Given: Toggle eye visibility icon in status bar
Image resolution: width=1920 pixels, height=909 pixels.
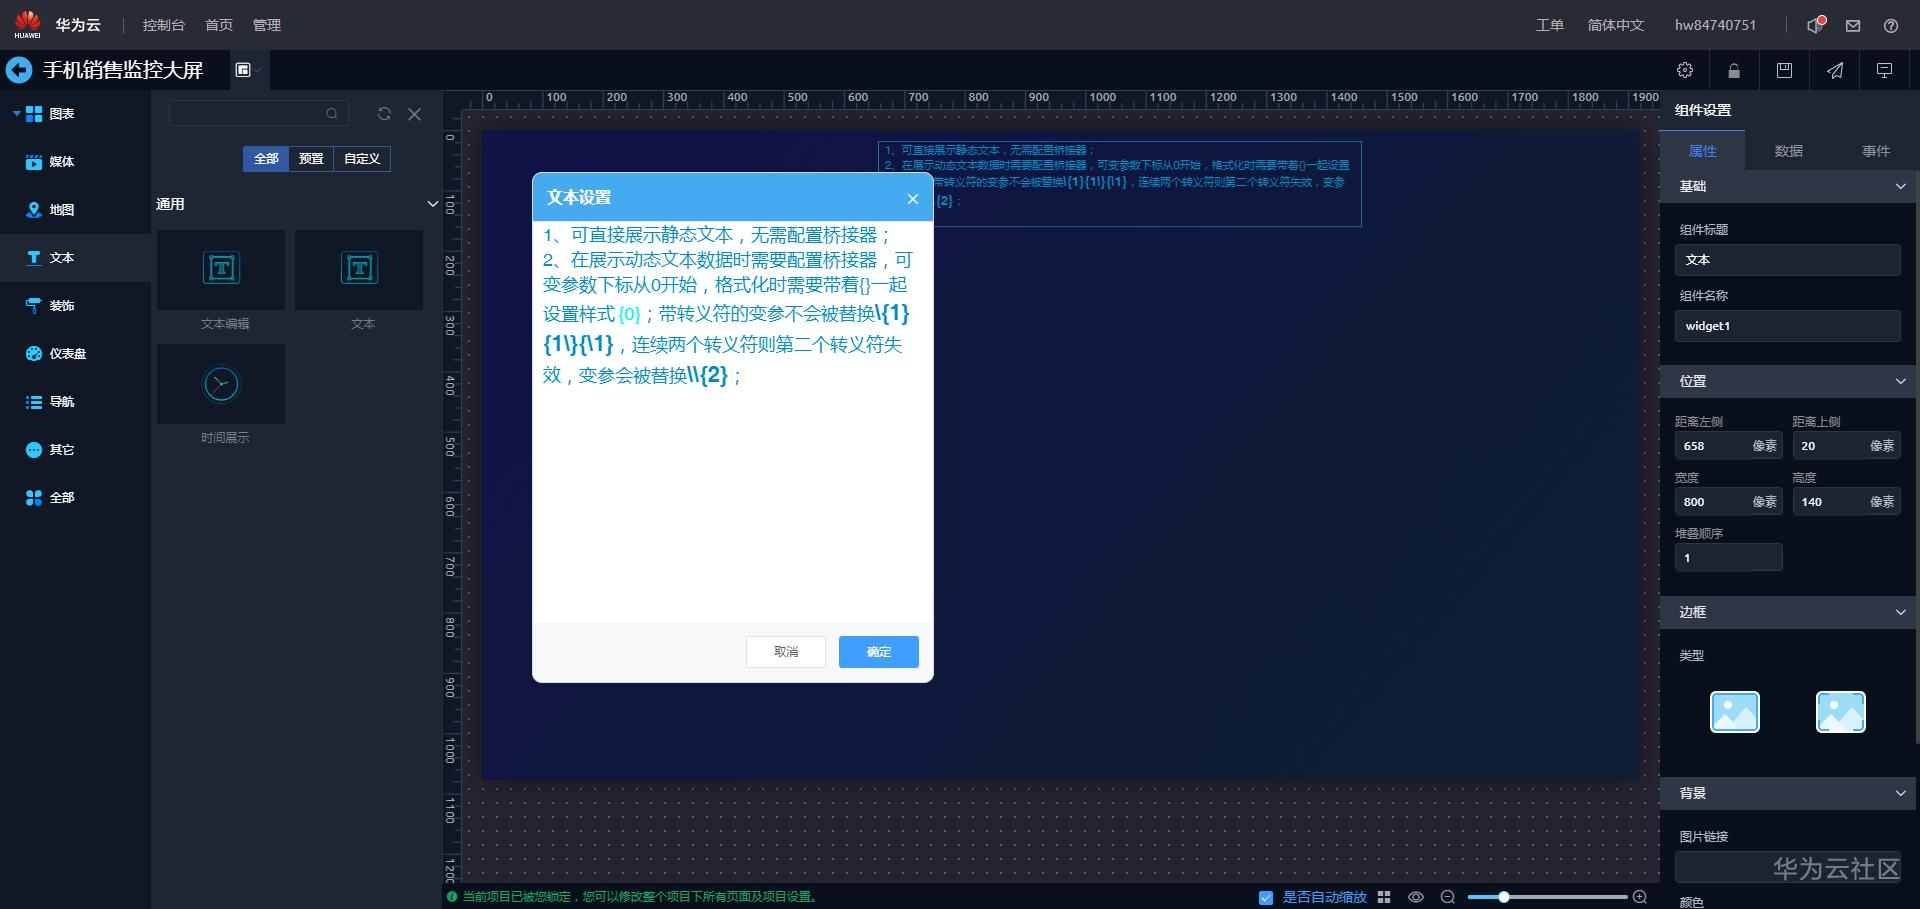Looking at the screenshot, I should pos(1416,897).
